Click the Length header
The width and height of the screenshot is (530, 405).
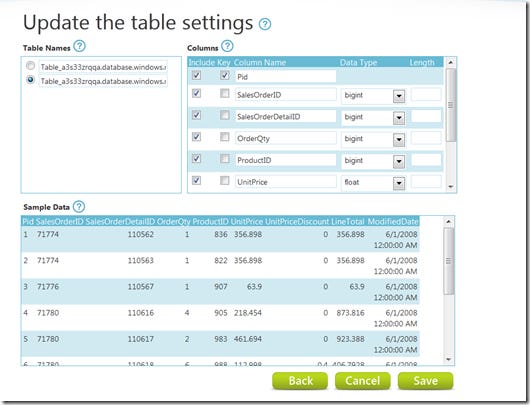point(422,63)
